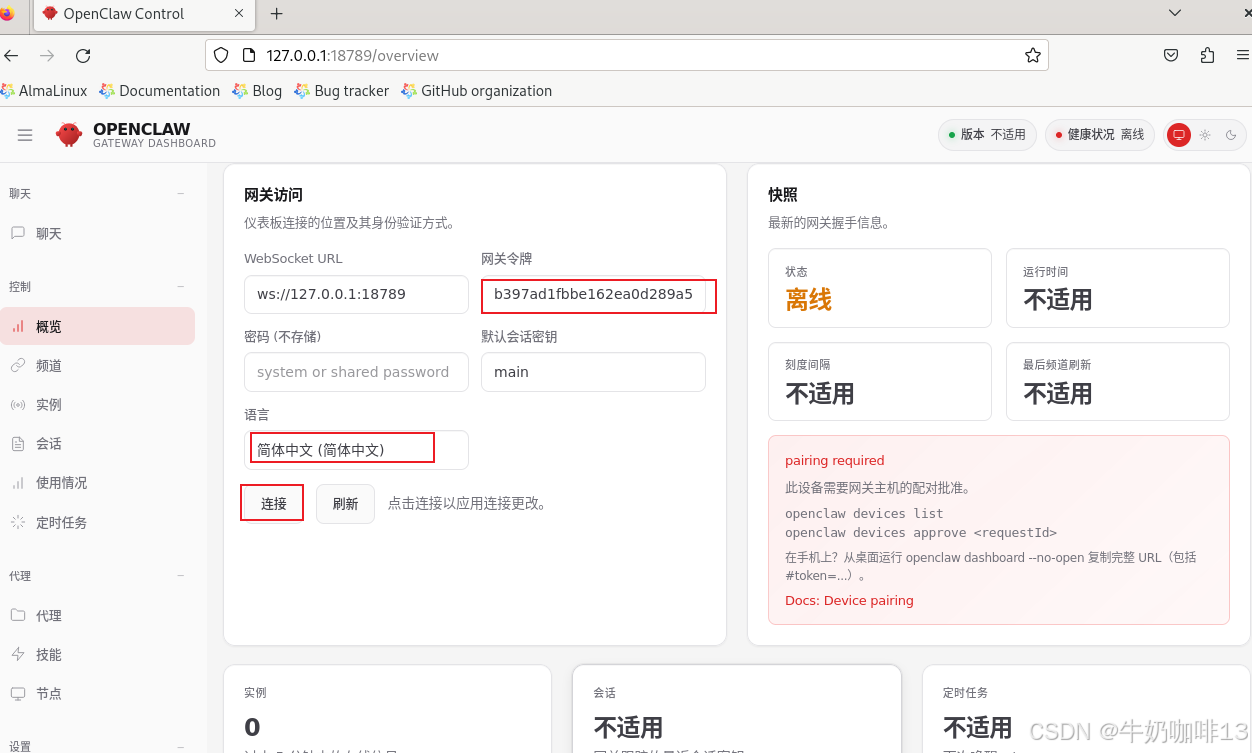Click 'pairing required' error heading

(x=835, y=460)
